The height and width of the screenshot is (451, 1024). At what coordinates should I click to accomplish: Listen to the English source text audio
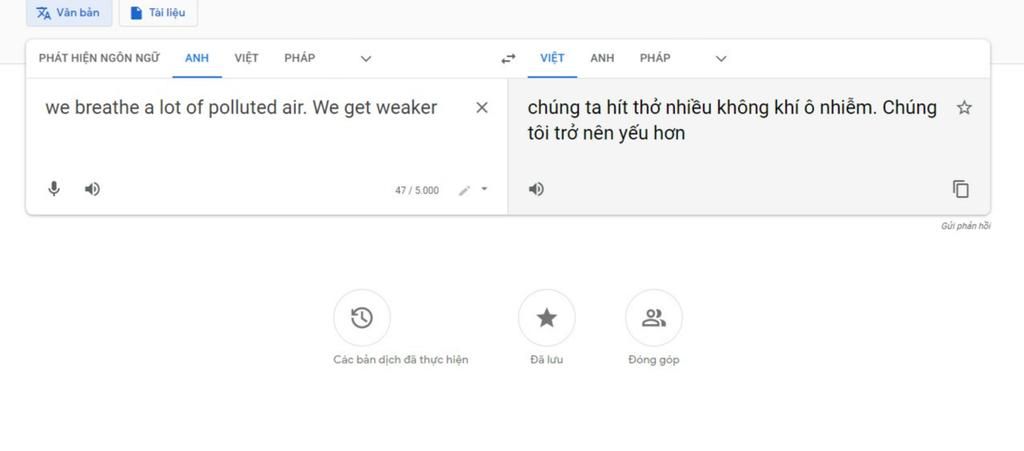[92, 189]
